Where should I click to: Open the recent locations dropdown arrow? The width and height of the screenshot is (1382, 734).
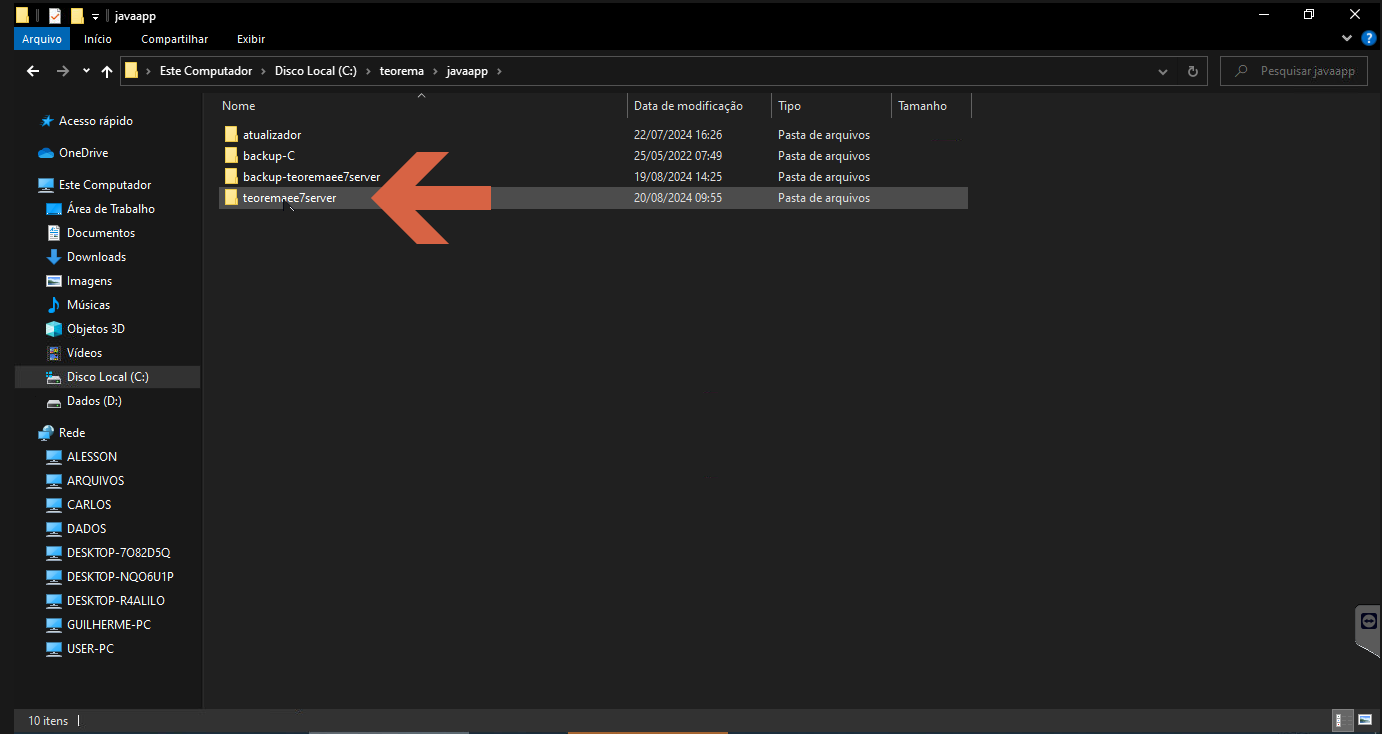86,72
